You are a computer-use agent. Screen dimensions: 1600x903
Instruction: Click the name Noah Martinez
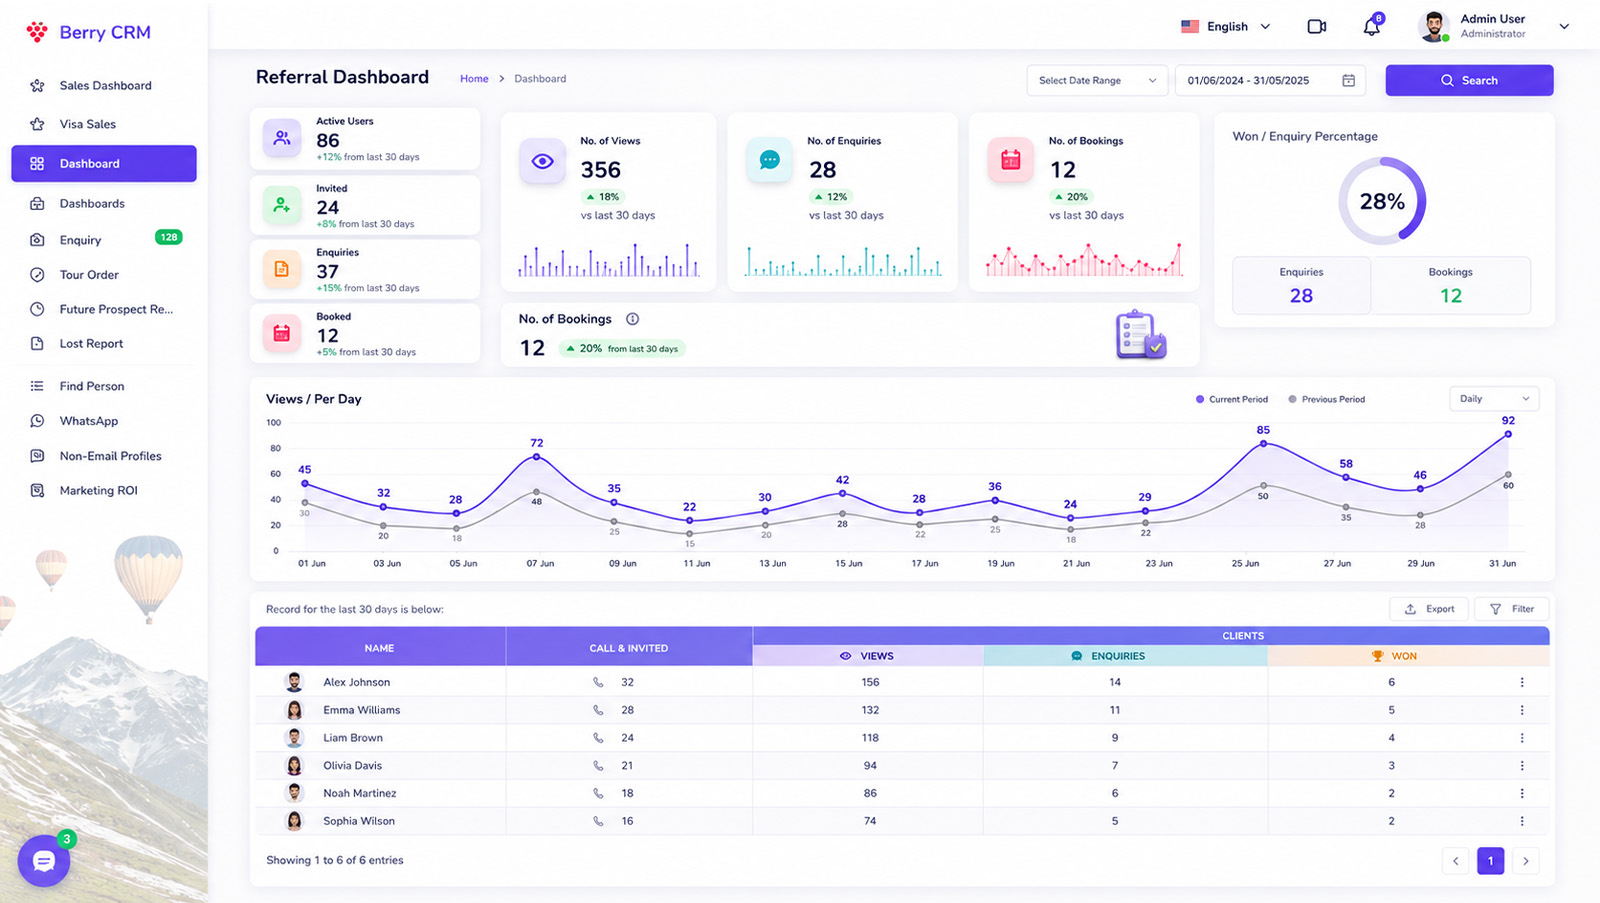click(360, 793)
